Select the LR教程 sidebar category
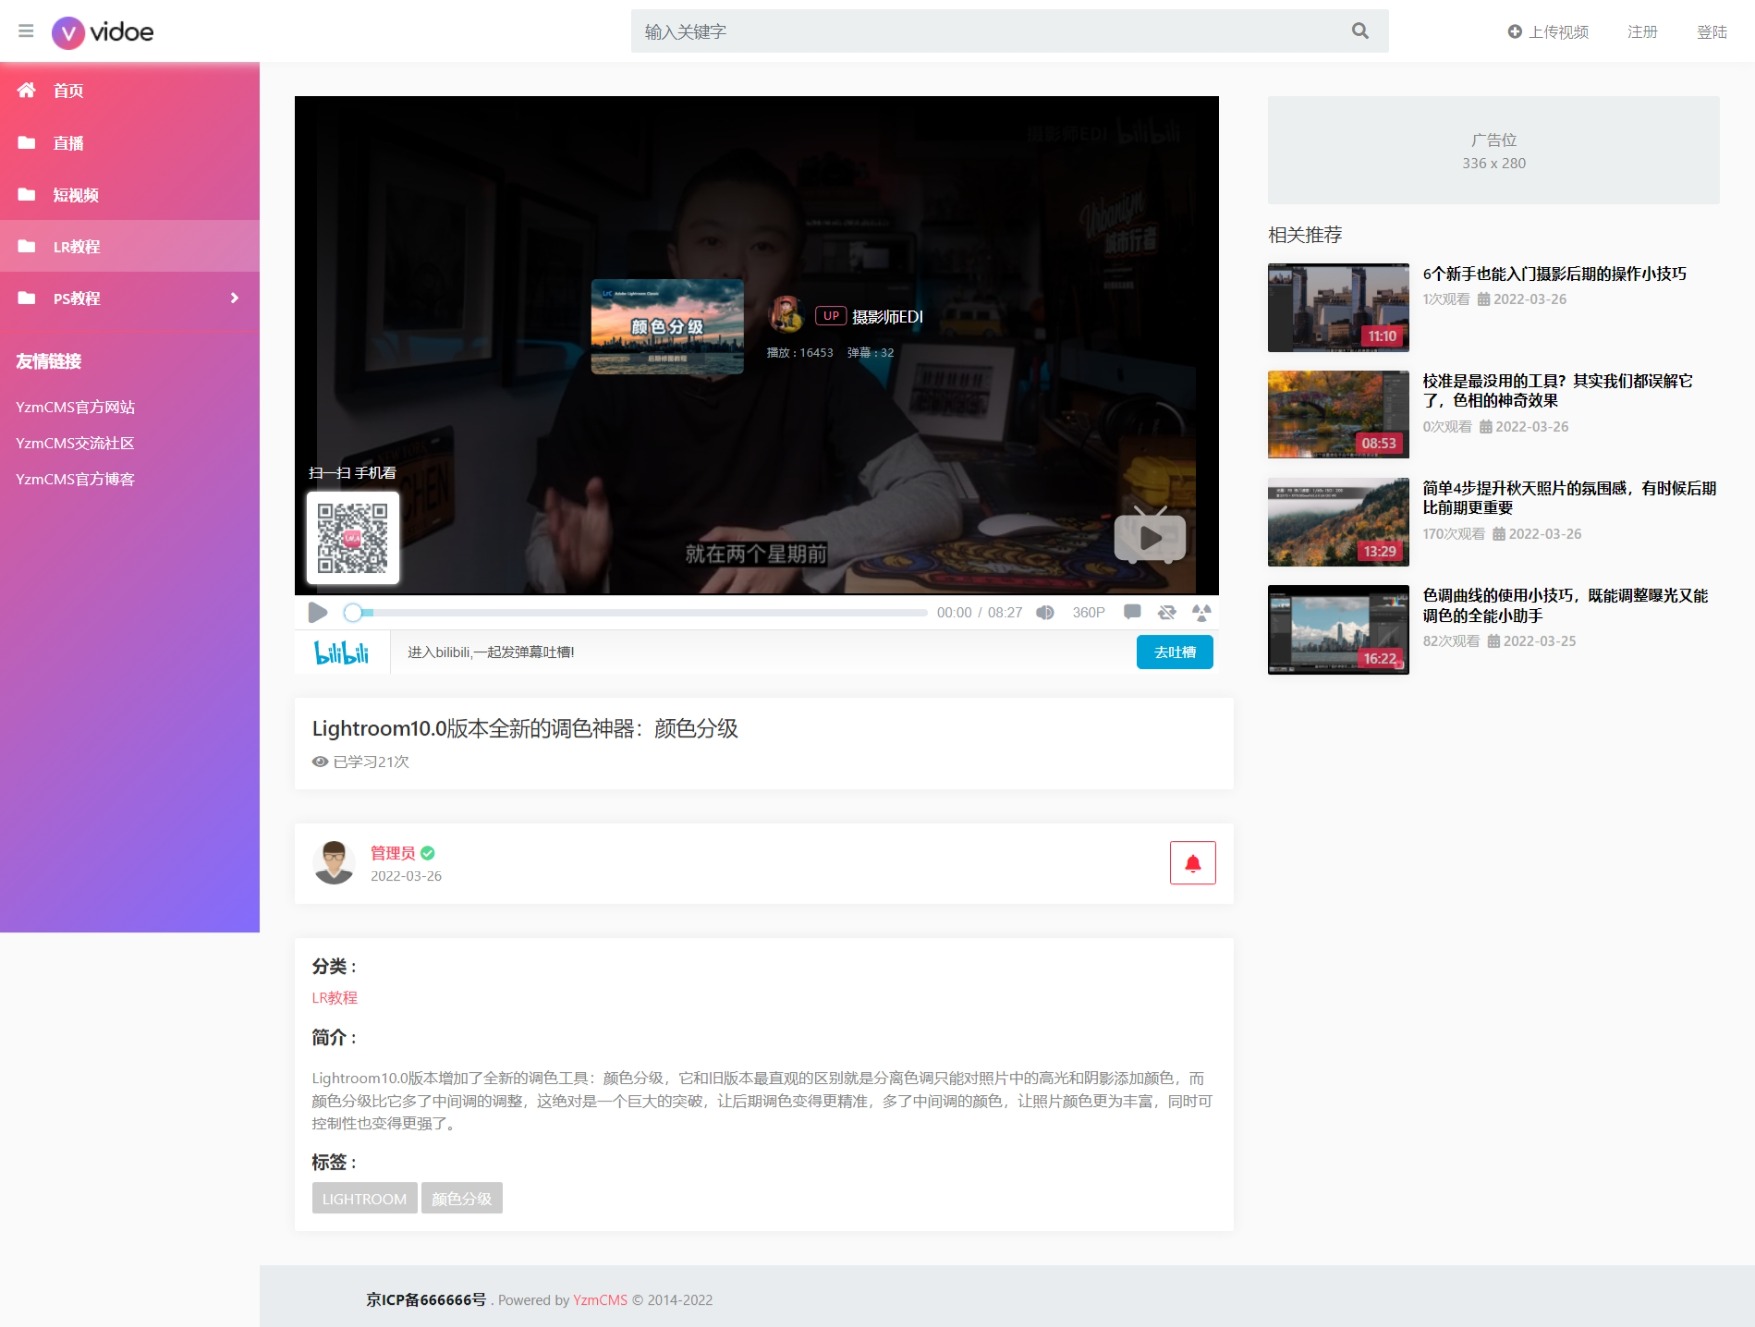This screenshot has width=1755, height=1327. coord(130,246)
